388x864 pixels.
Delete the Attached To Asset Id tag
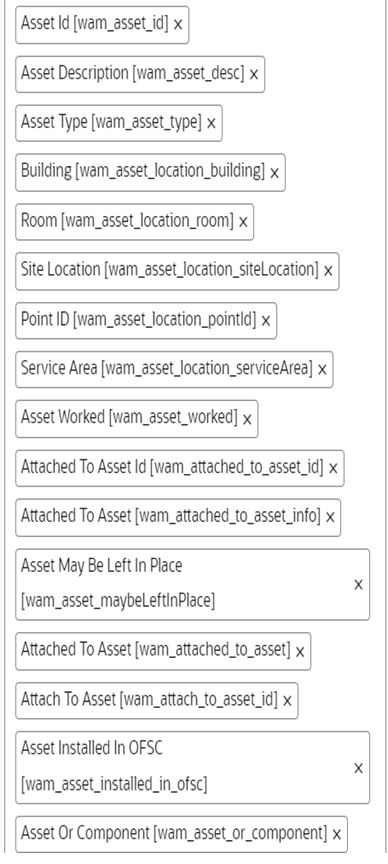tap(333, 468)
